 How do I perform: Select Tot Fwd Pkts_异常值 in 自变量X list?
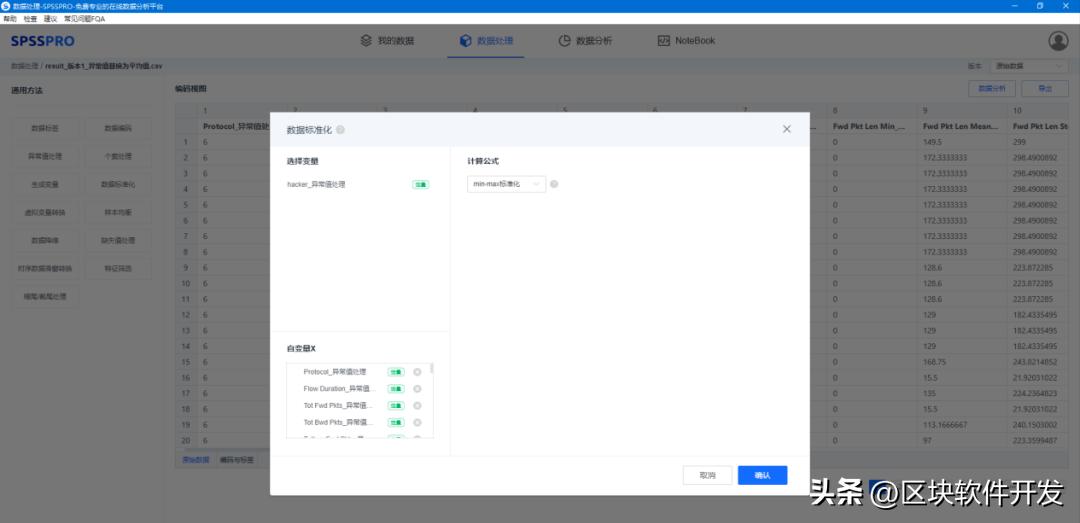338,405
